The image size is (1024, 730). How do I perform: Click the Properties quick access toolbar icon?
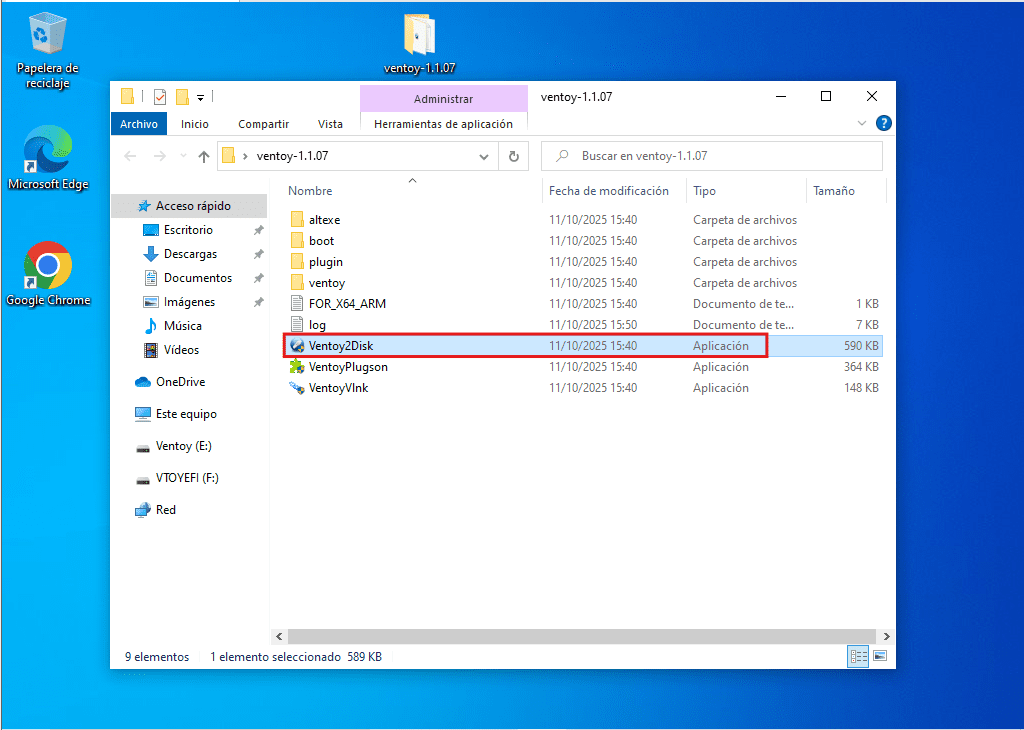coord(160,97)
